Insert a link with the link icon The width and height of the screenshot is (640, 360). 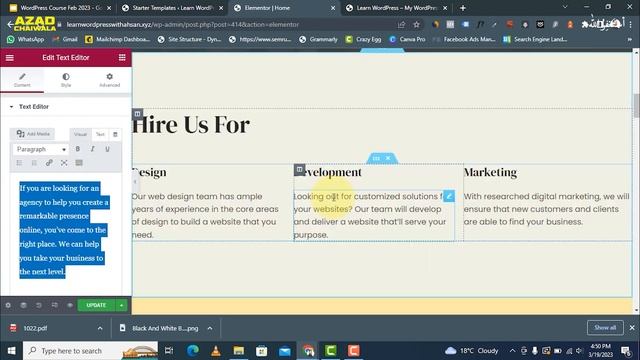[x=49, y=163]
